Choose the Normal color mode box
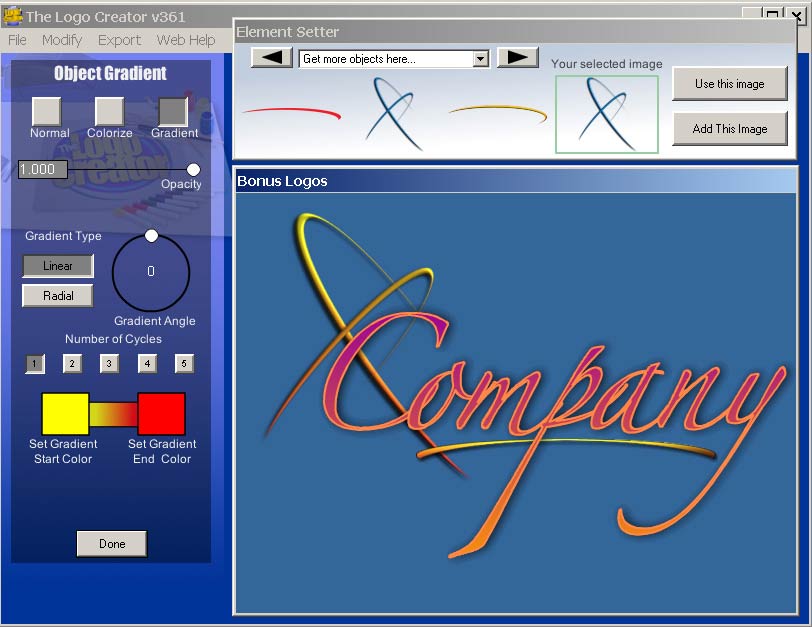This screenshot has width=812, height=627. point(47,111)
